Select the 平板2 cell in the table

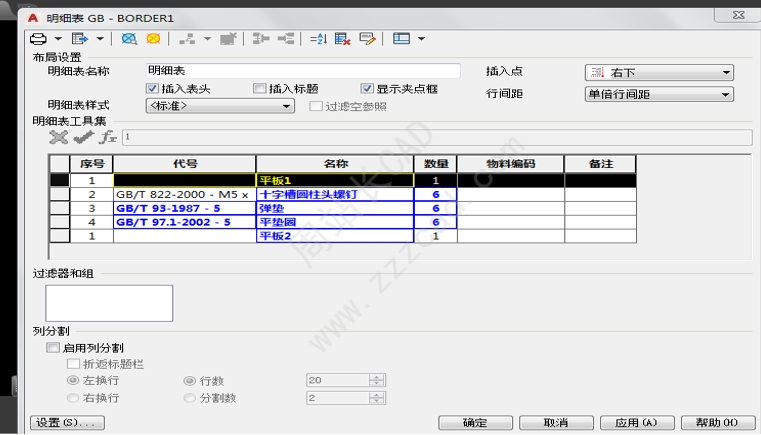pyautogui.click(x=335, y=236)
